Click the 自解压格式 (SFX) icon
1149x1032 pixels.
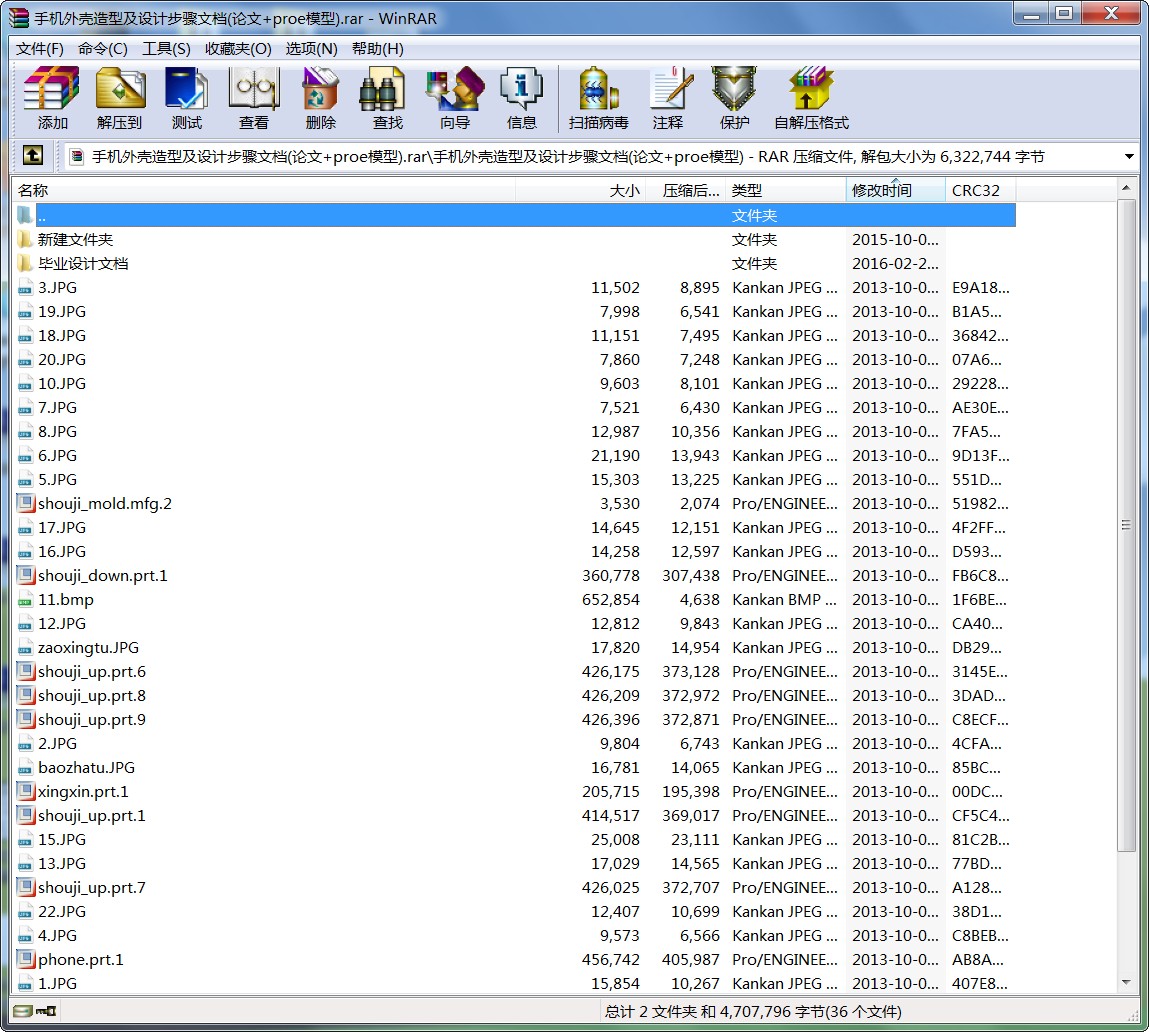[810, 97]
